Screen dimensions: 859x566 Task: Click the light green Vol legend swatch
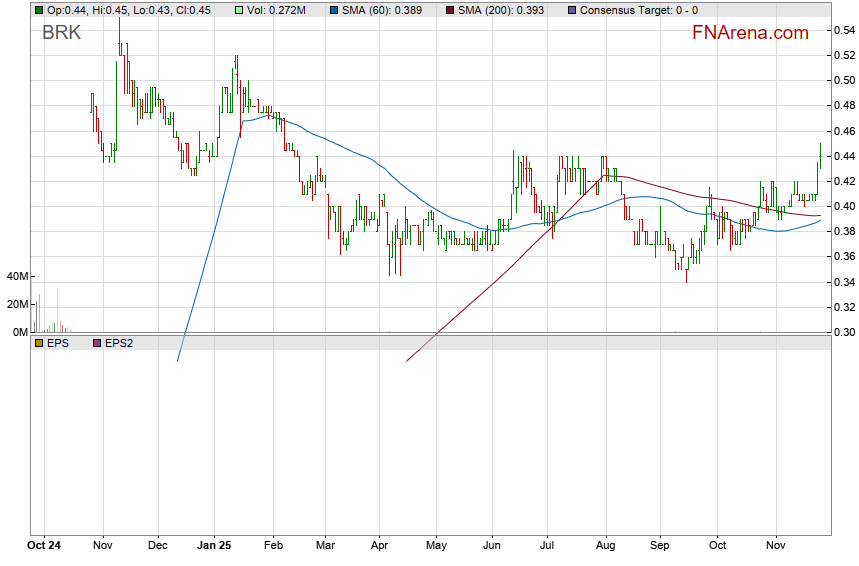tap(239, 10)
